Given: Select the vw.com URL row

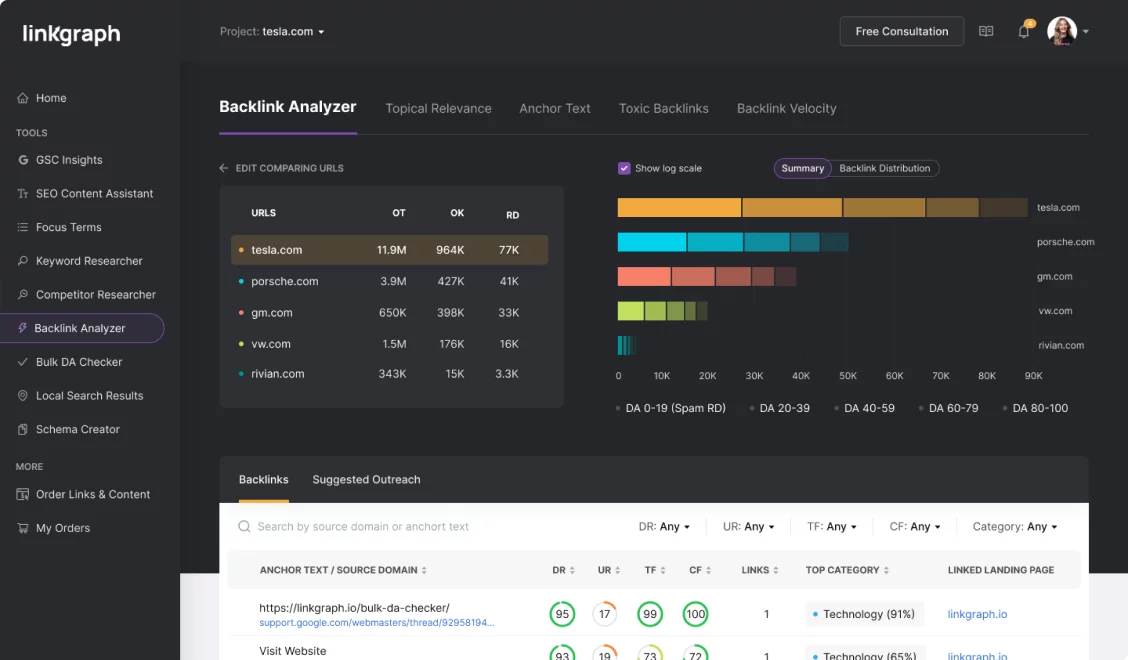Looking at the screenshot, I should point(389,344).
